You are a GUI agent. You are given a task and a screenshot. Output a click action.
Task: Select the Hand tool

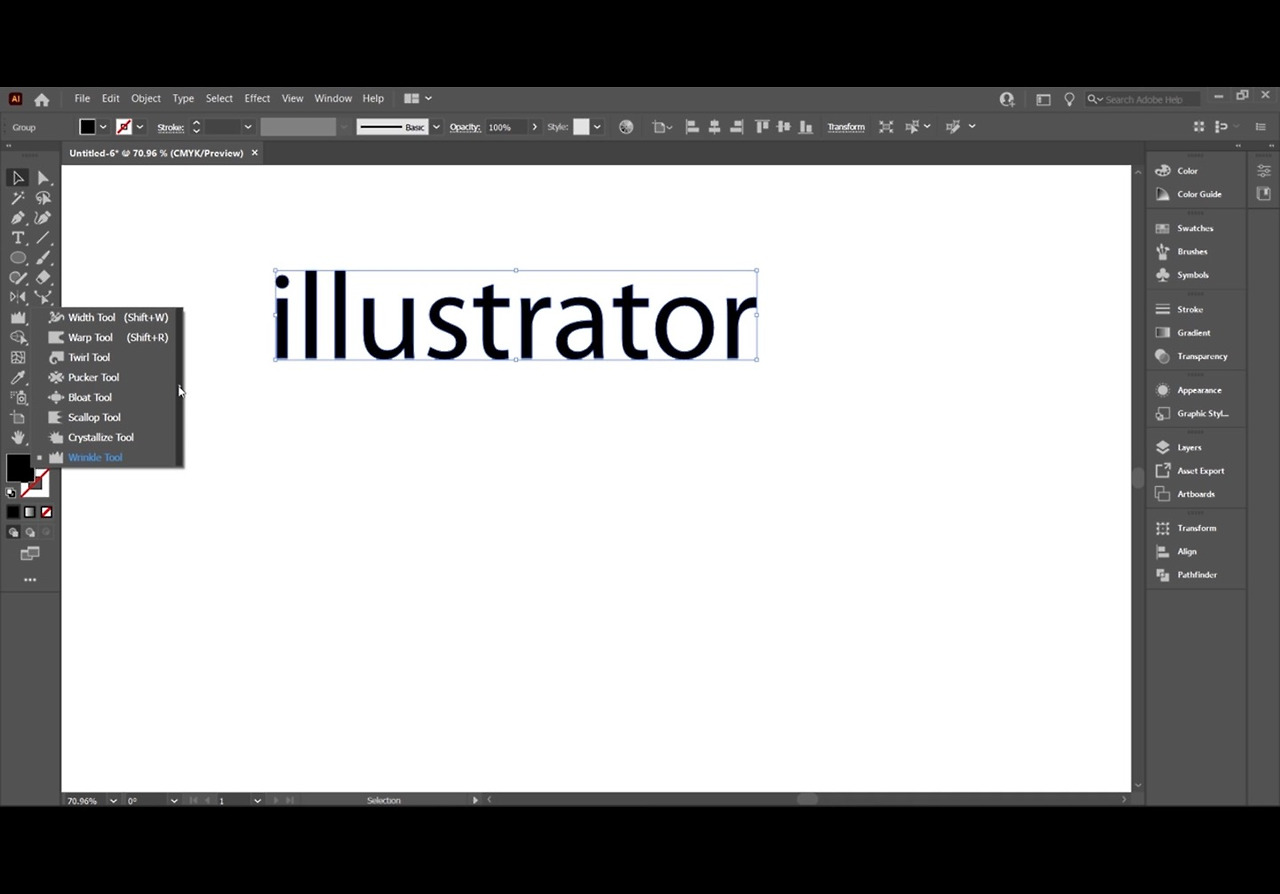click(18, 437)
